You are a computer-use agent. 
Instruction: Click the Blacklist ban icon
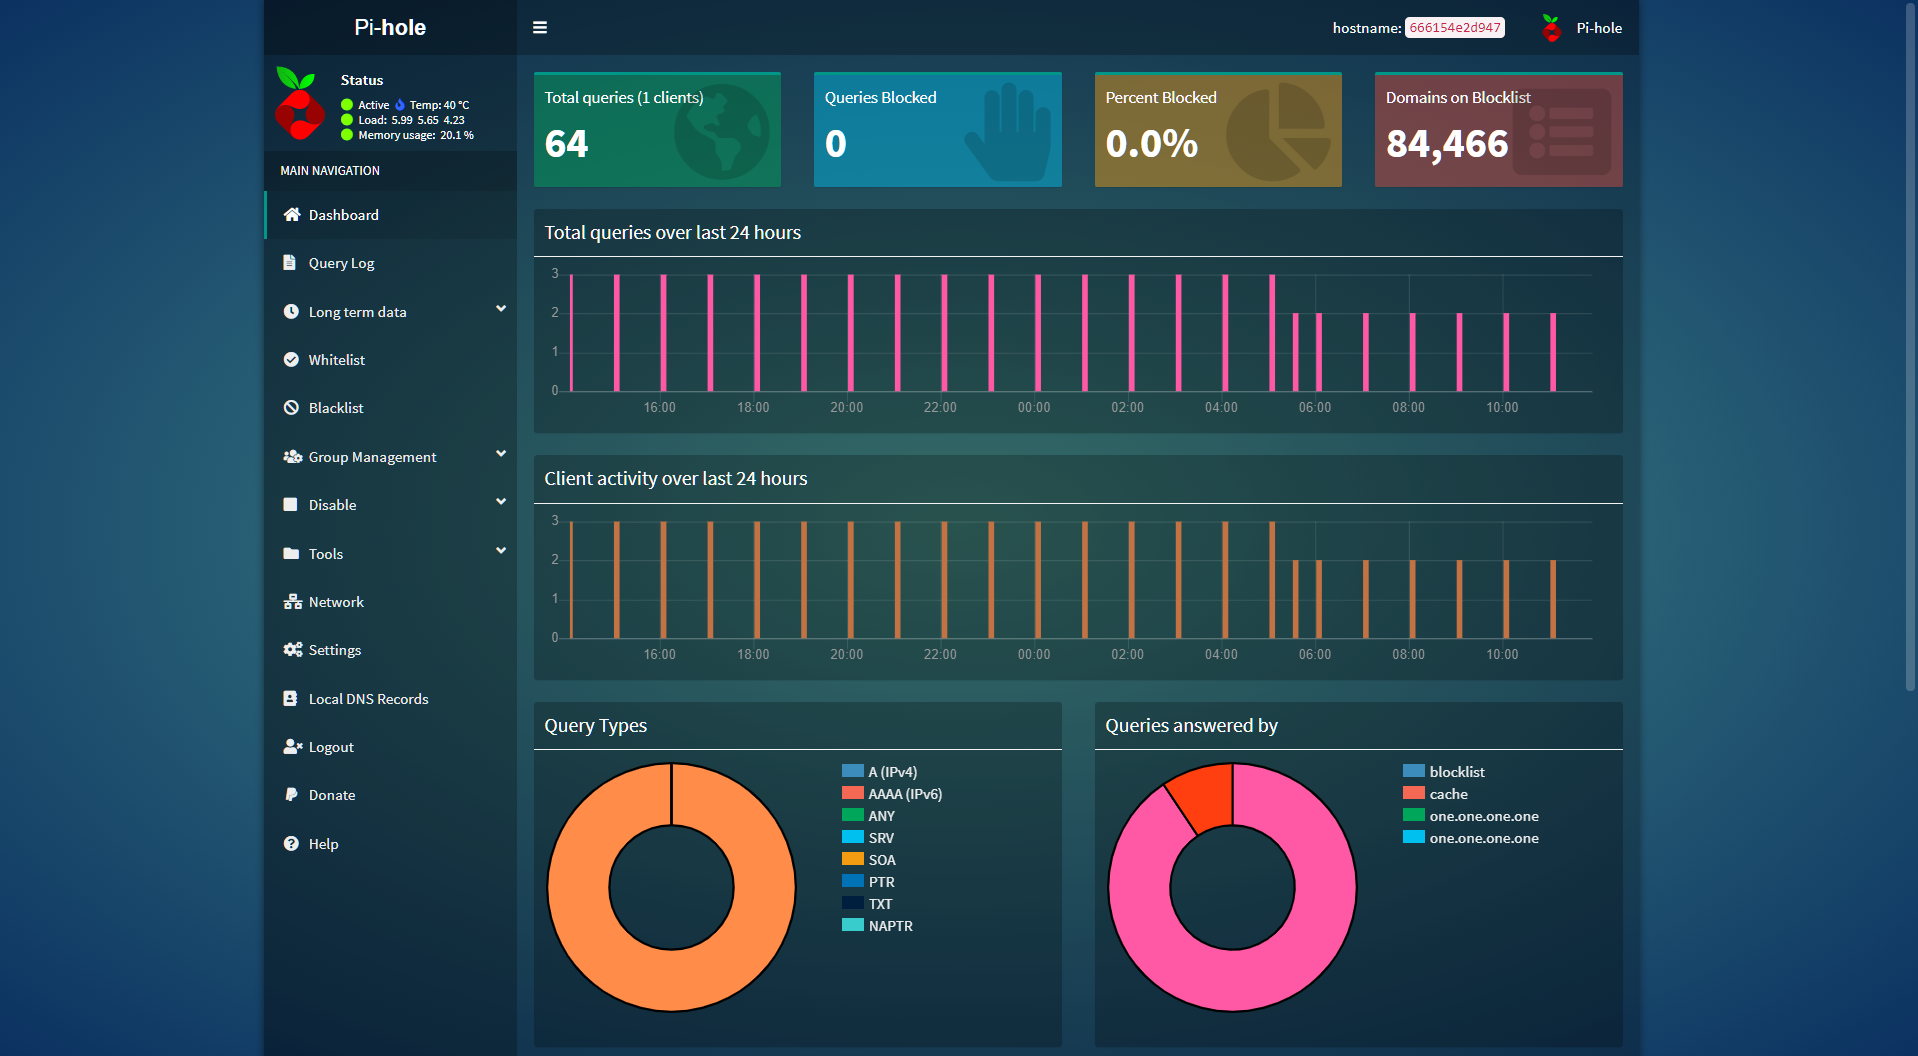(x=291, y=408)
